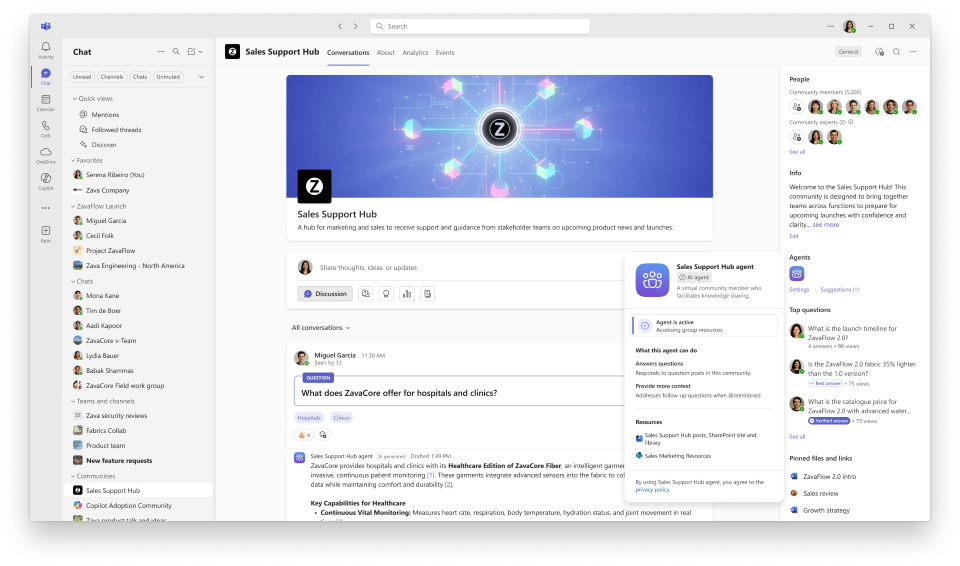
Task: Click Share thoughts, ideas, or updates box
Action: [368, 268]
